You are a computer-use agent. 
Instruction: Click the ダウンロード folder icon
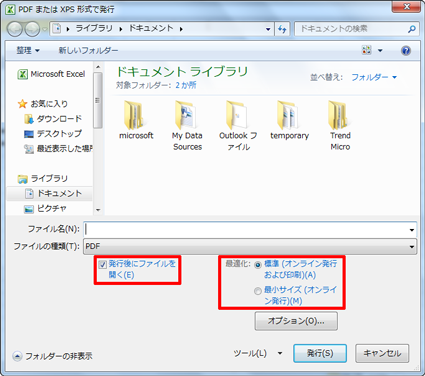pyautogui.click(x=29, y=119)
